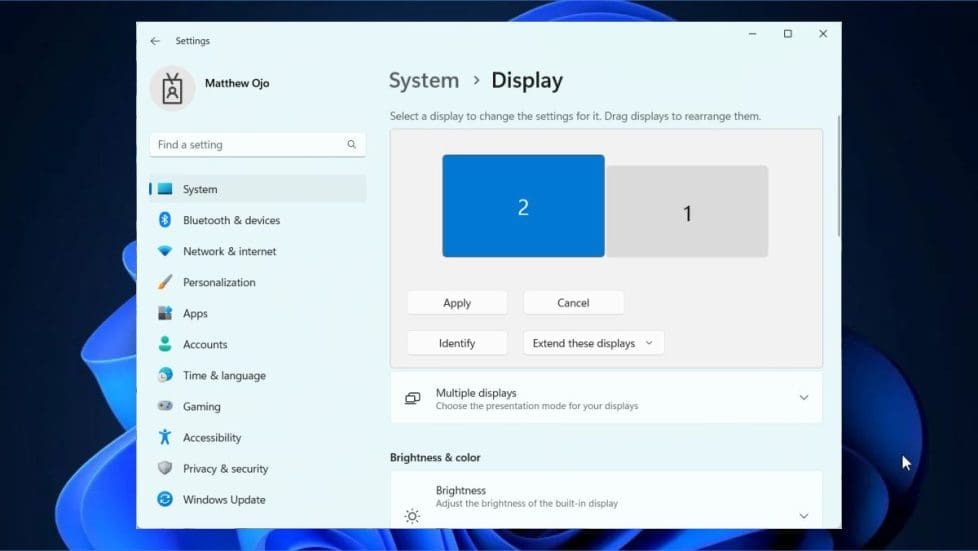The height and width of the screenshot is (551, 978).
Task: Click the Privacy & security shield icon
Action: [x=165, y=468]
